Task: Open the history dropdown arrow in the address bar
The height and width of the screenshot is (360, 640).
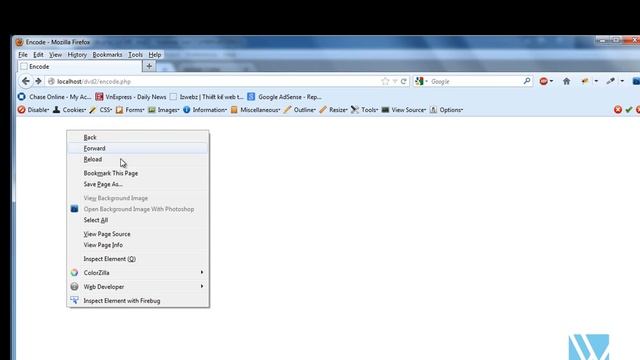Action: pos(395,82)
